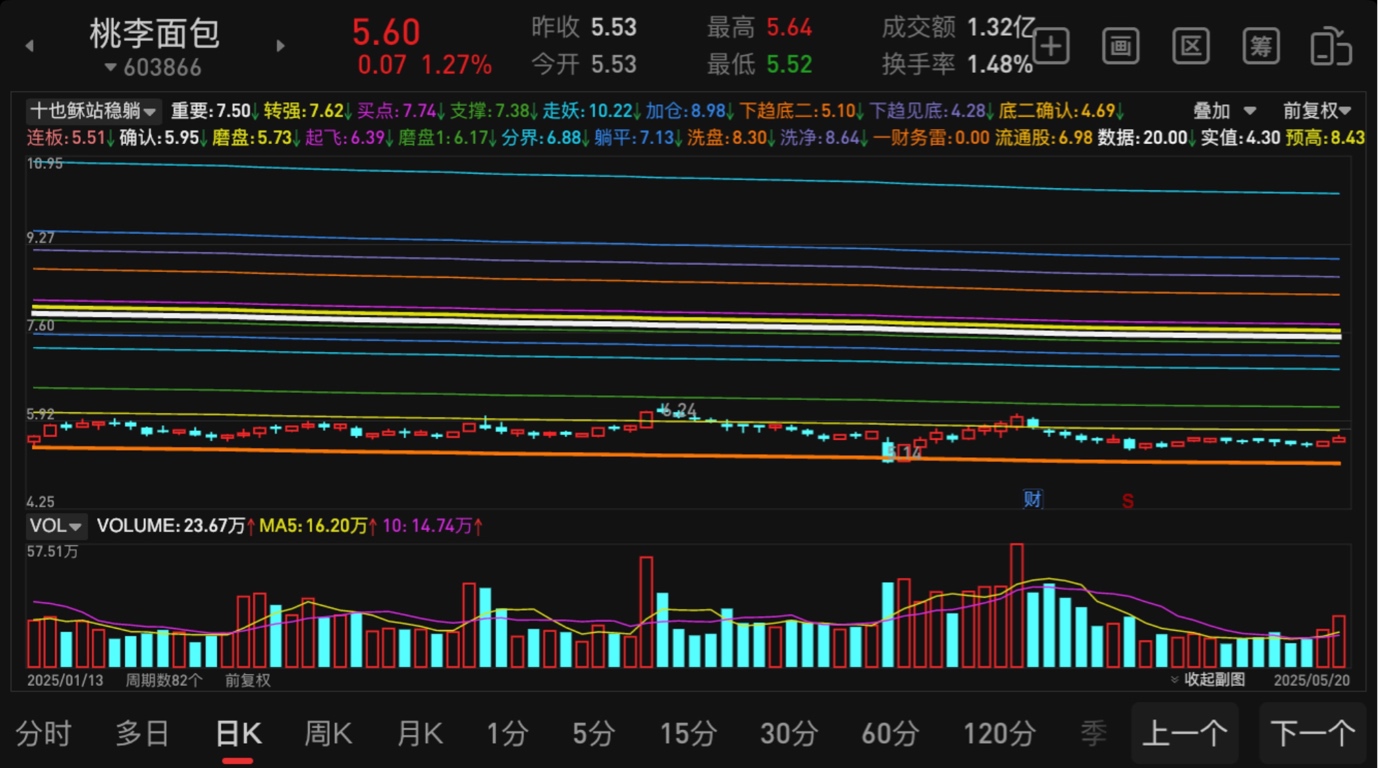Select the 30分 period tab
This screenshot has width=1378, height=768.
click(x=788, y=734)
